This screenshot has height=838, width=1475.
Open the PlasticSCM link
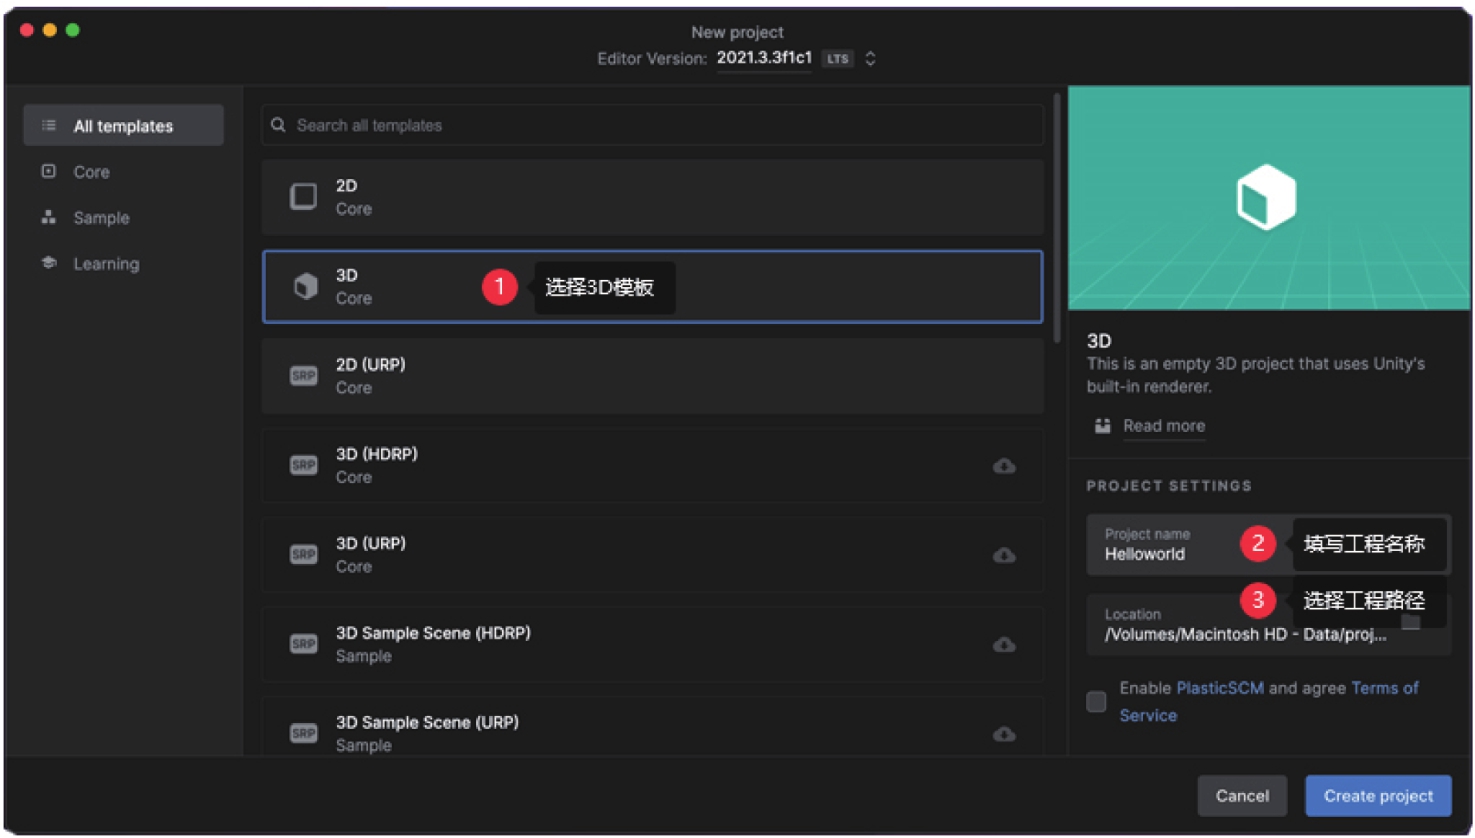coord(1220,688)
